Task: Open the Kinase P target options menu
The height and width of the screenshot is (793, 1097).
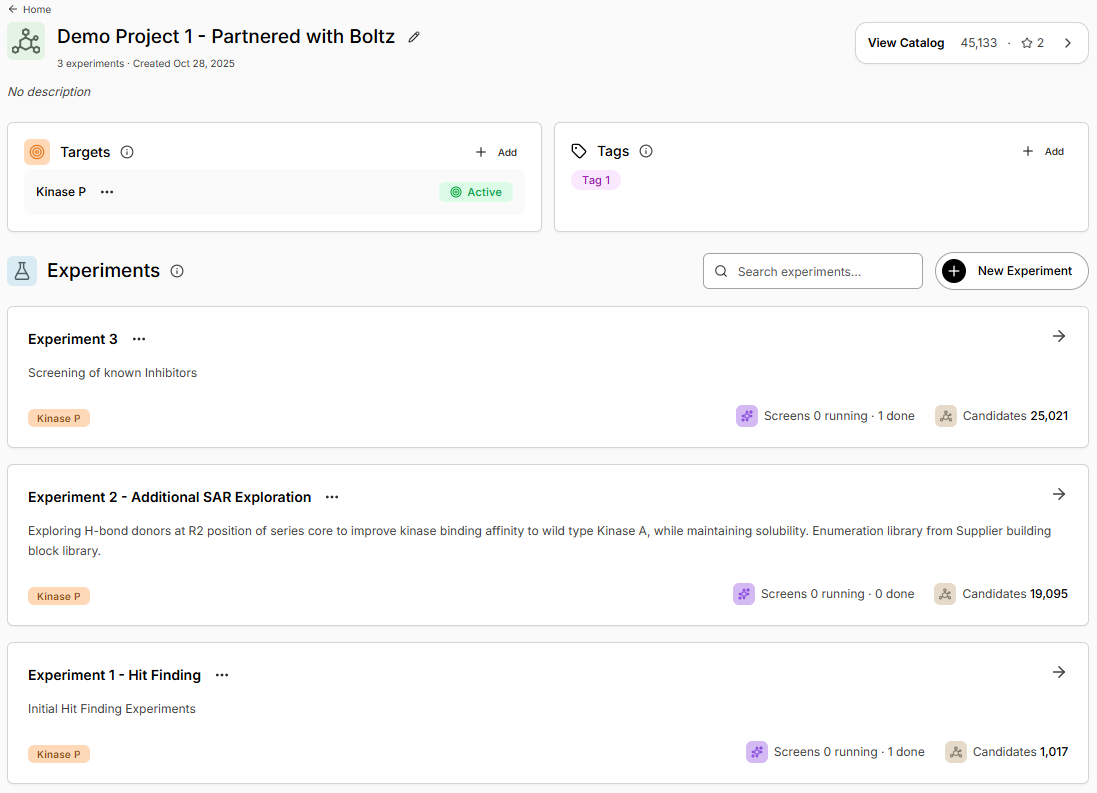Action: 106,192
